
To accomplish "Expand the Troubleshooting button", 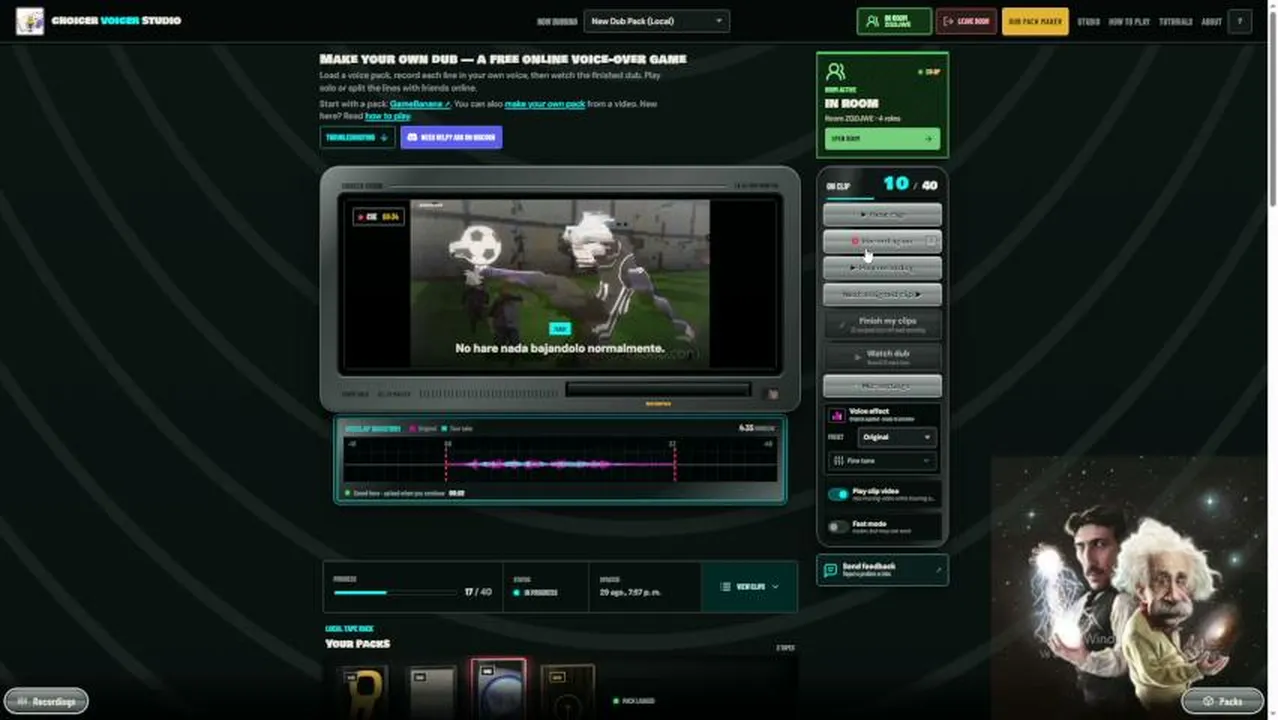I will (x=357, y=137).
